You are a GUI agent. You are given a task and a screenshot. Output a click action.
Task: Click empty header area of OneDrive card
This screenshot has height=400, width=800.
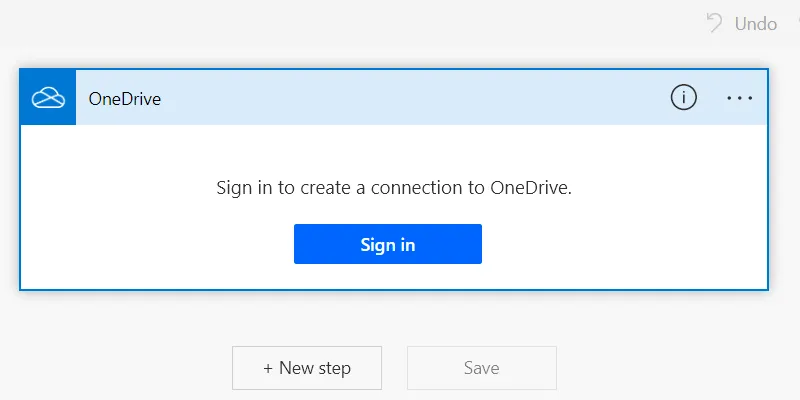(x=400, y=98)
